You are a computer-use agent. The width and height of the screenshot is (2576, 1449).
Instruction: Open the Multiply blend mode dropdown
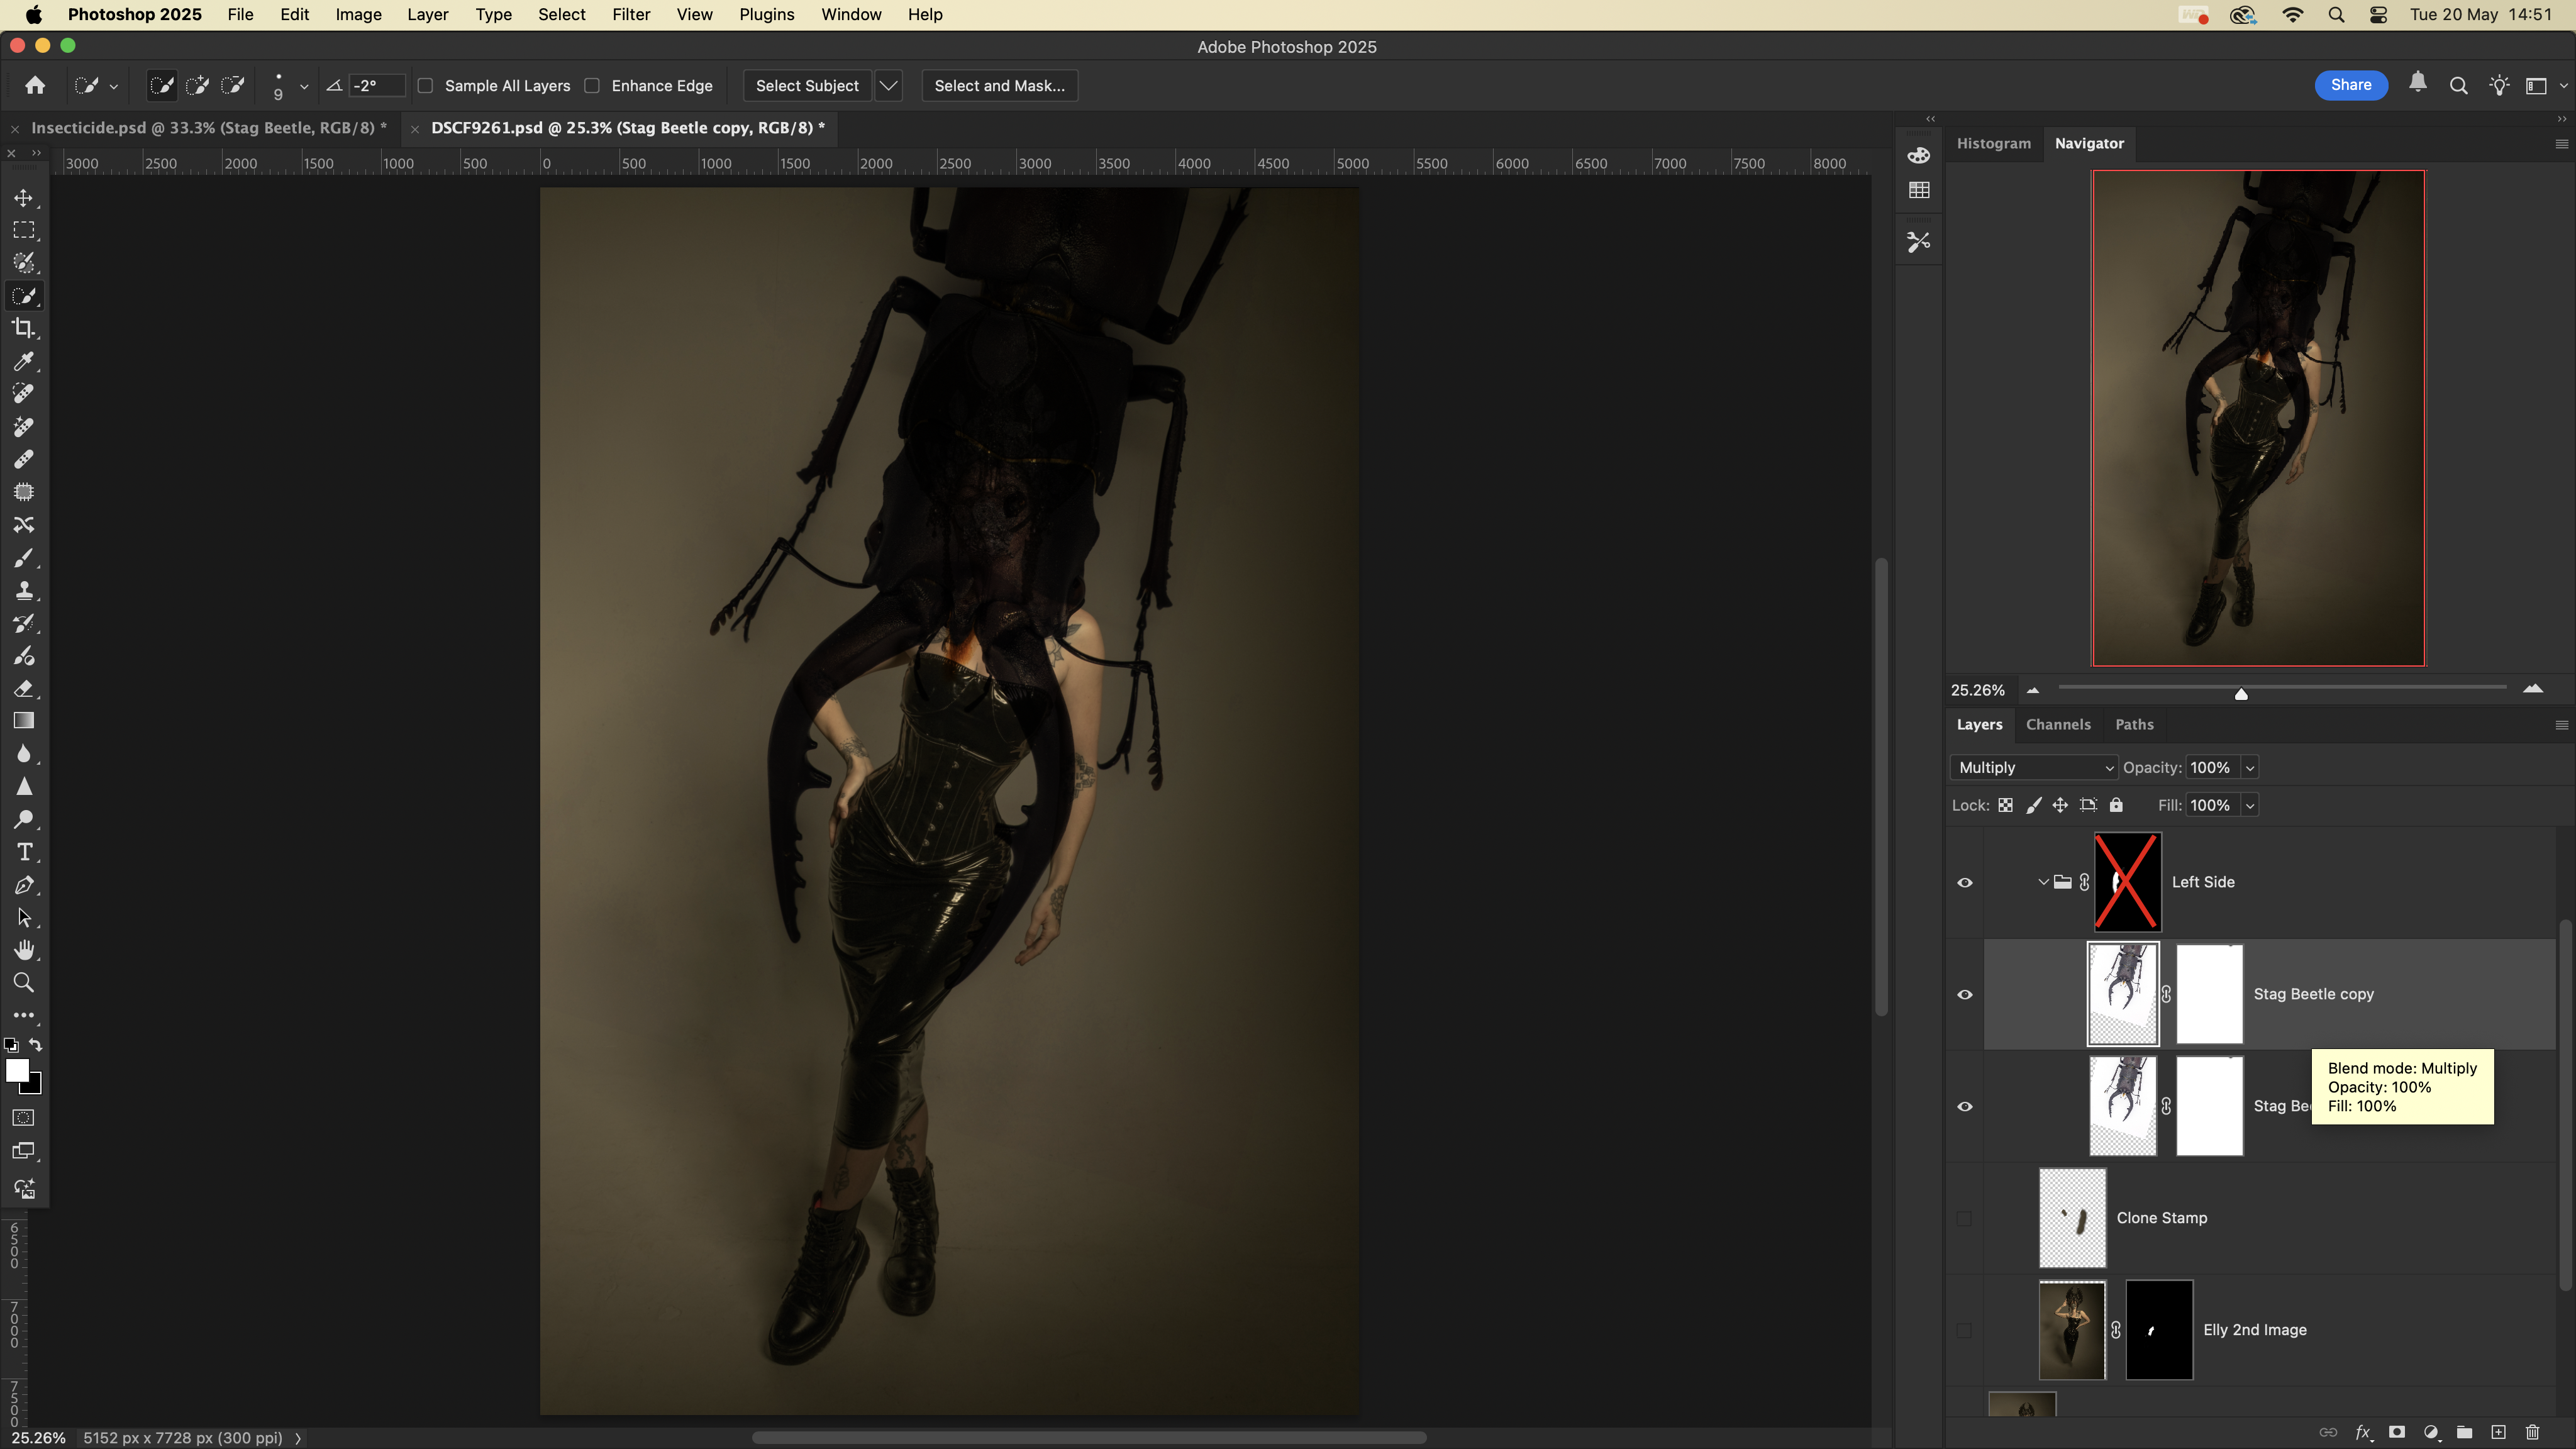tap(2034, 767)
